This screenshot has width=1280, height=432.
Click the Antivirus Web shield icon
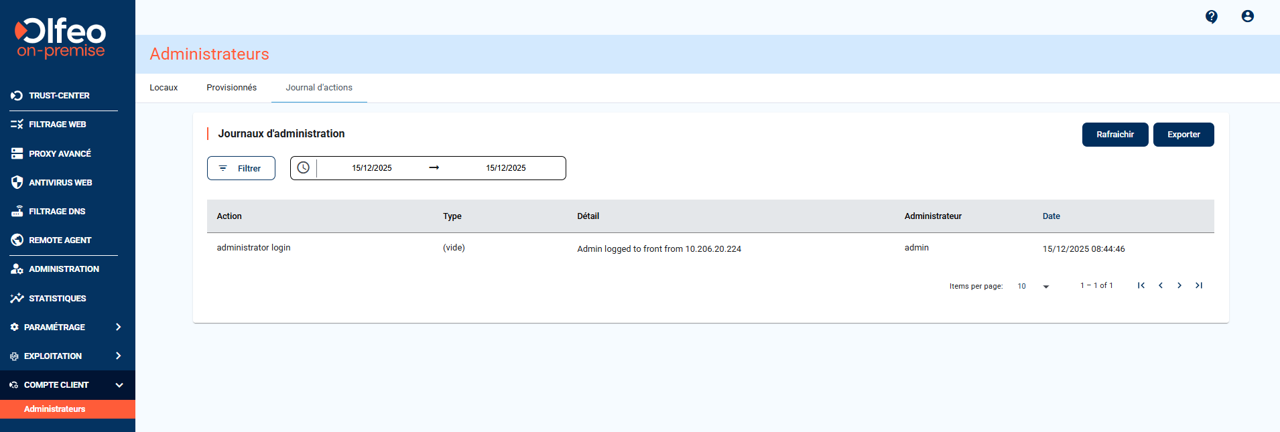tap(16, 183)
